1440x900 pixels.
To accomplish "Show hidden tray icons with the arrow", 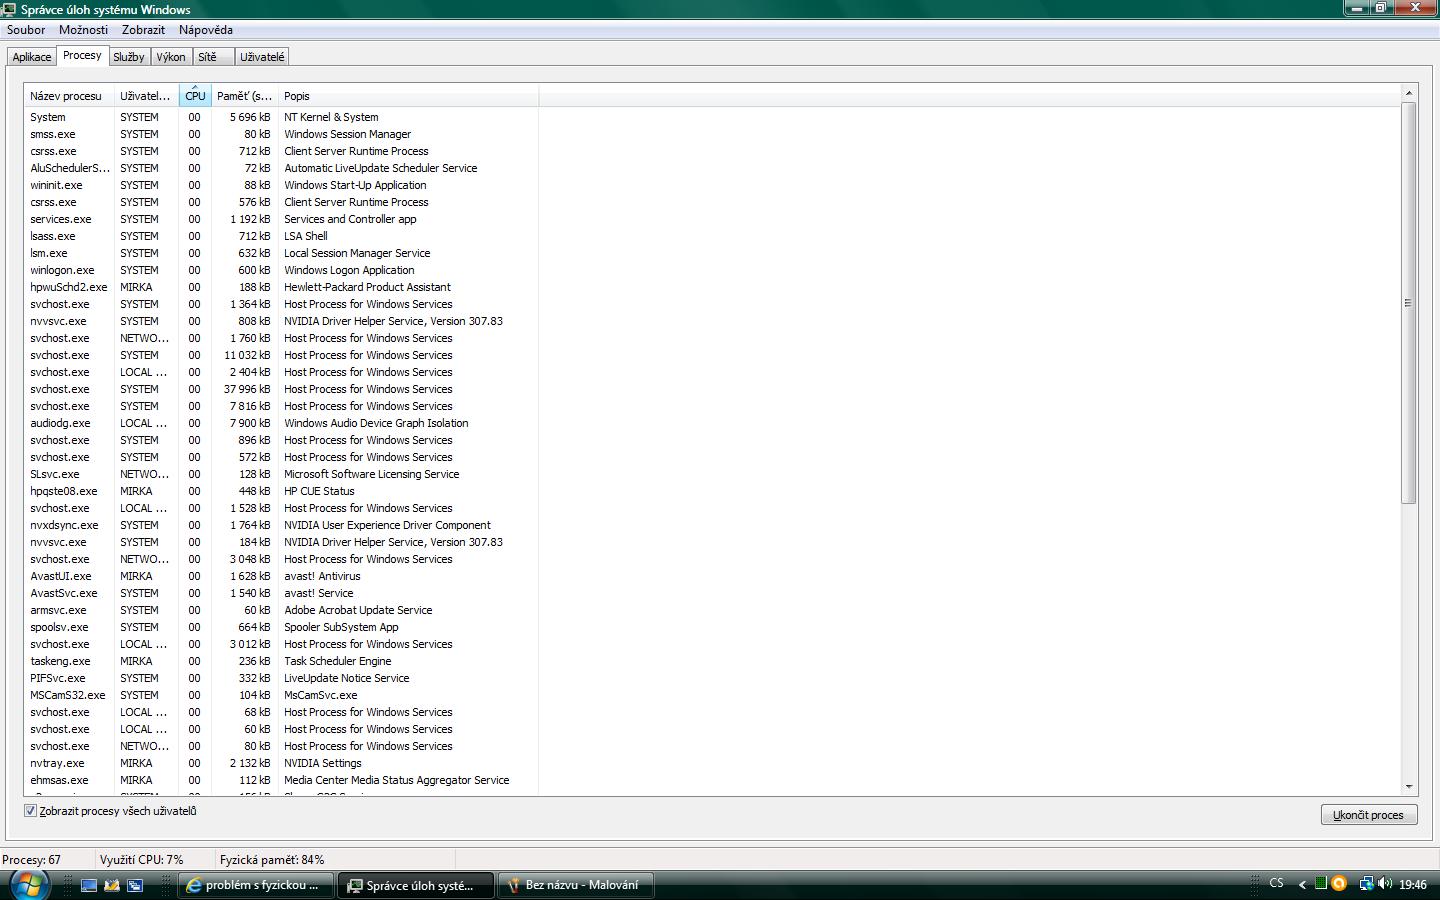I will (x=1302, y=885).
